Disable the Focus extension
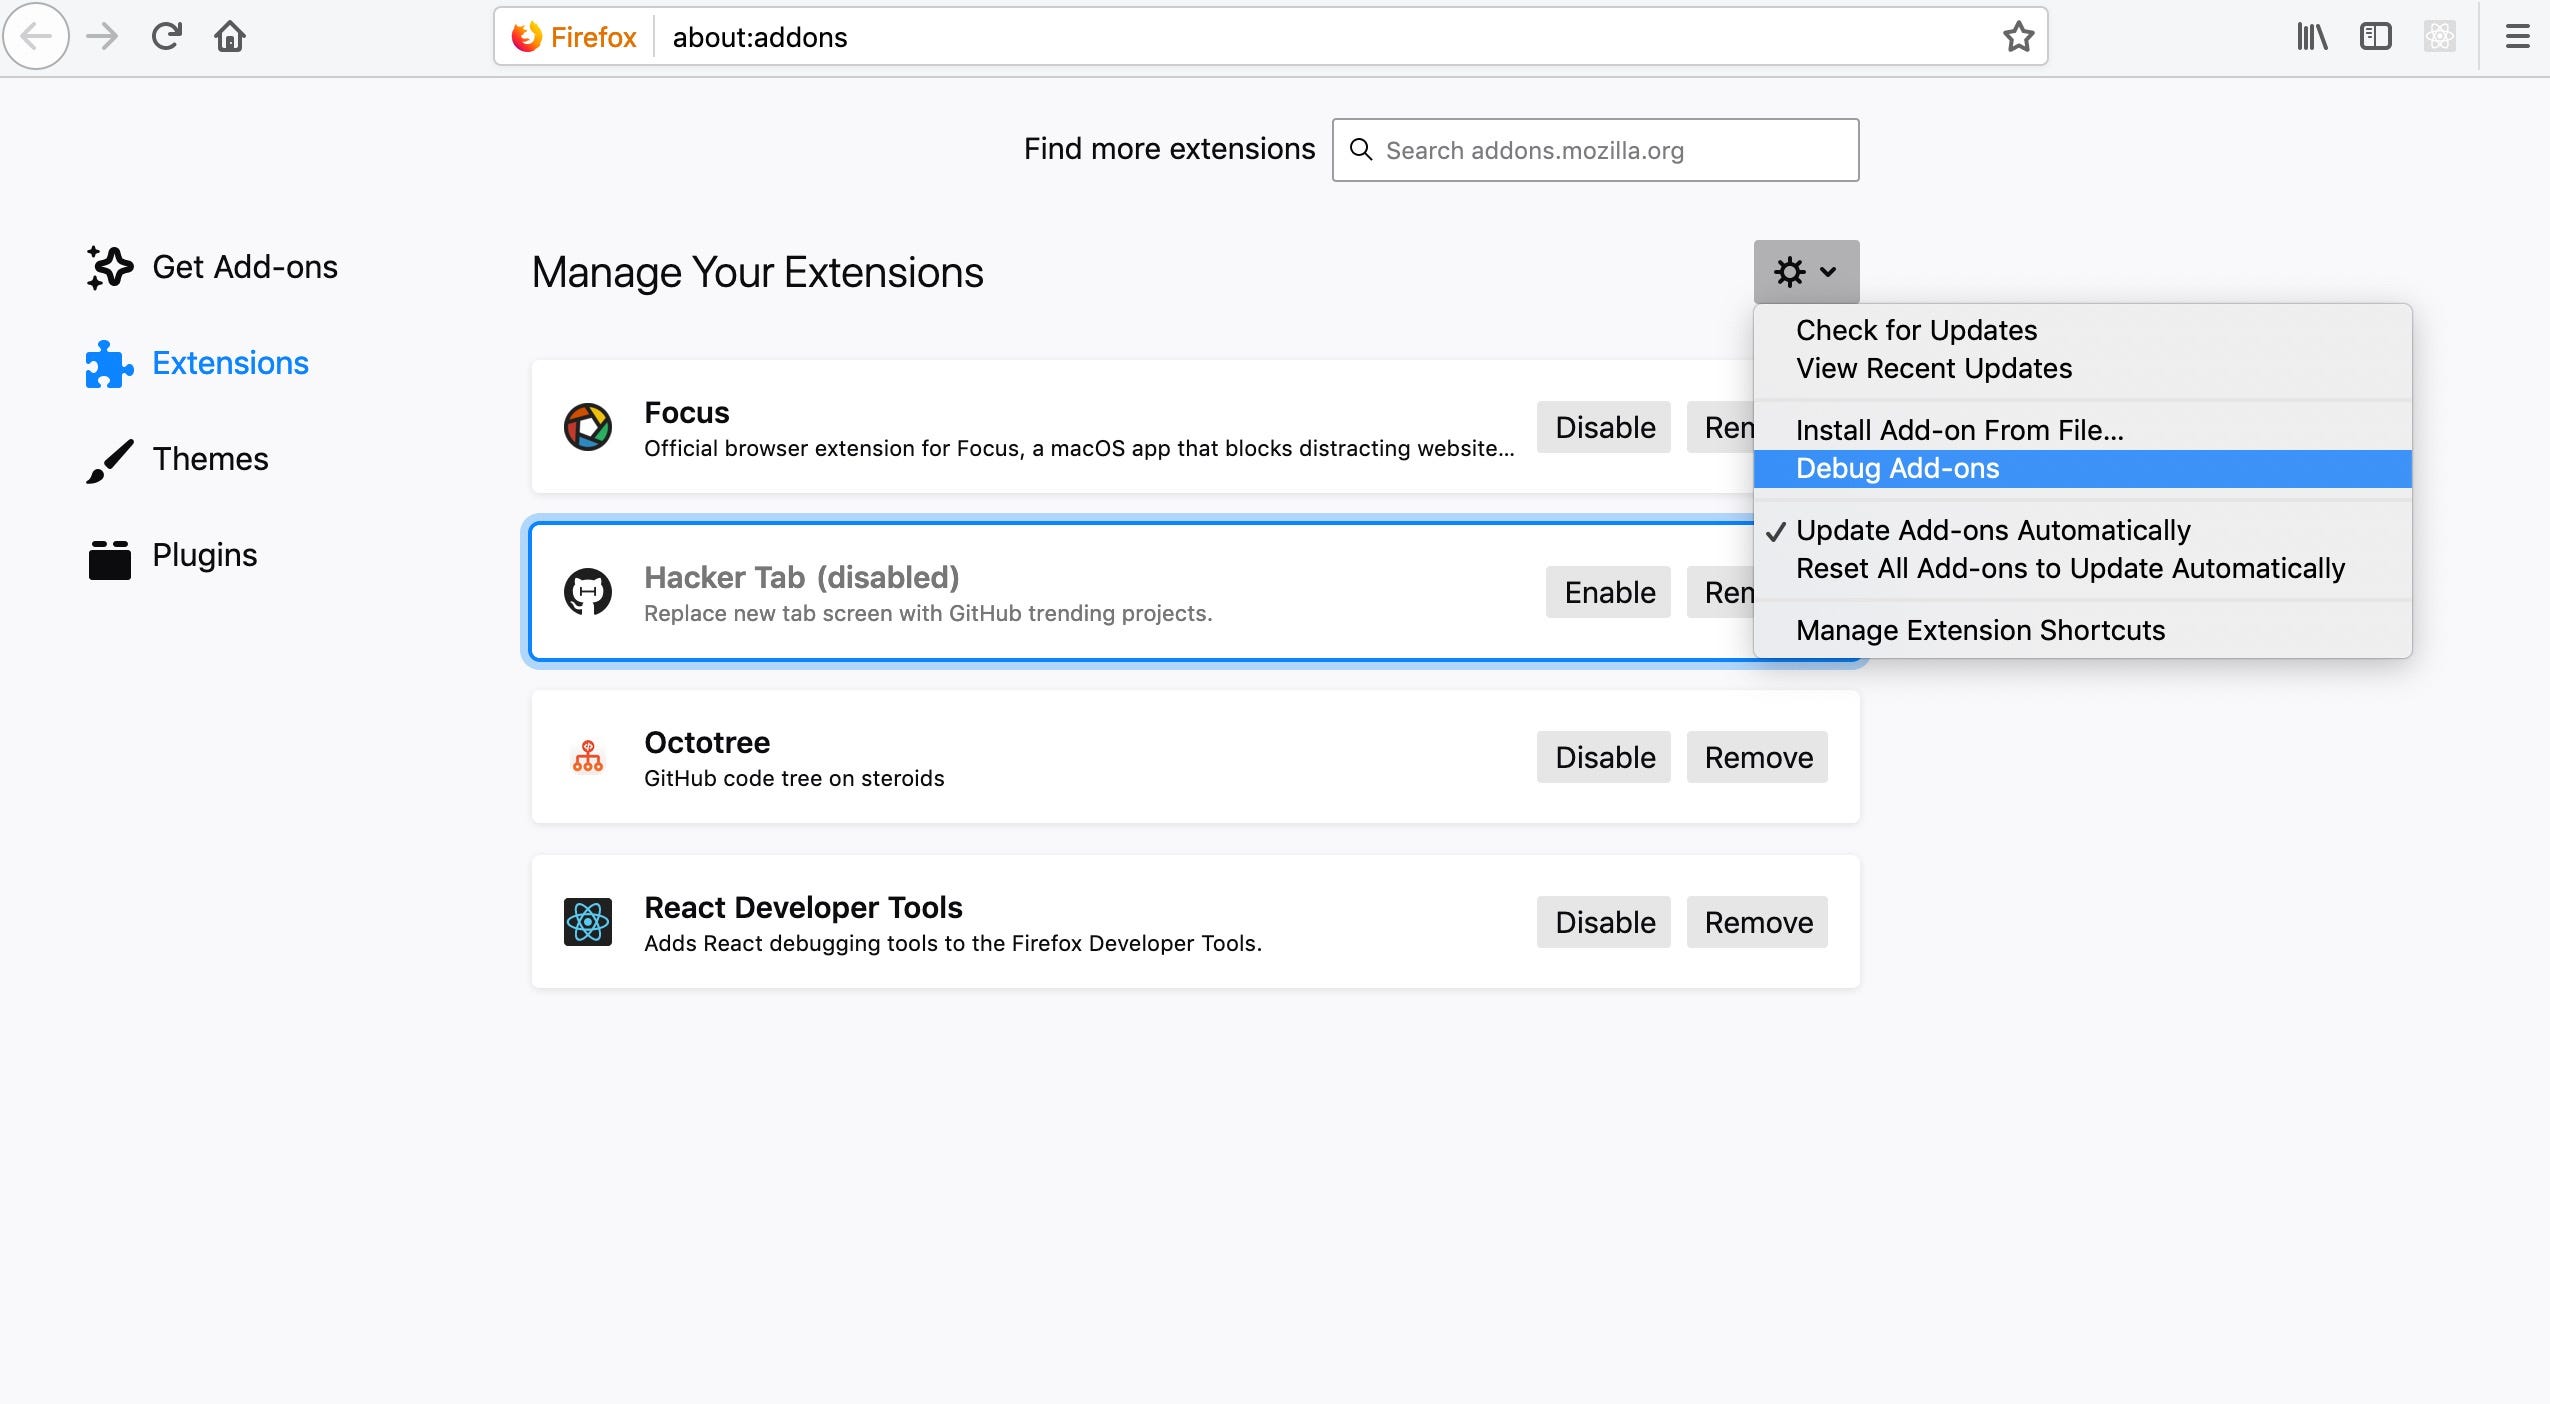 (1604, 427)
